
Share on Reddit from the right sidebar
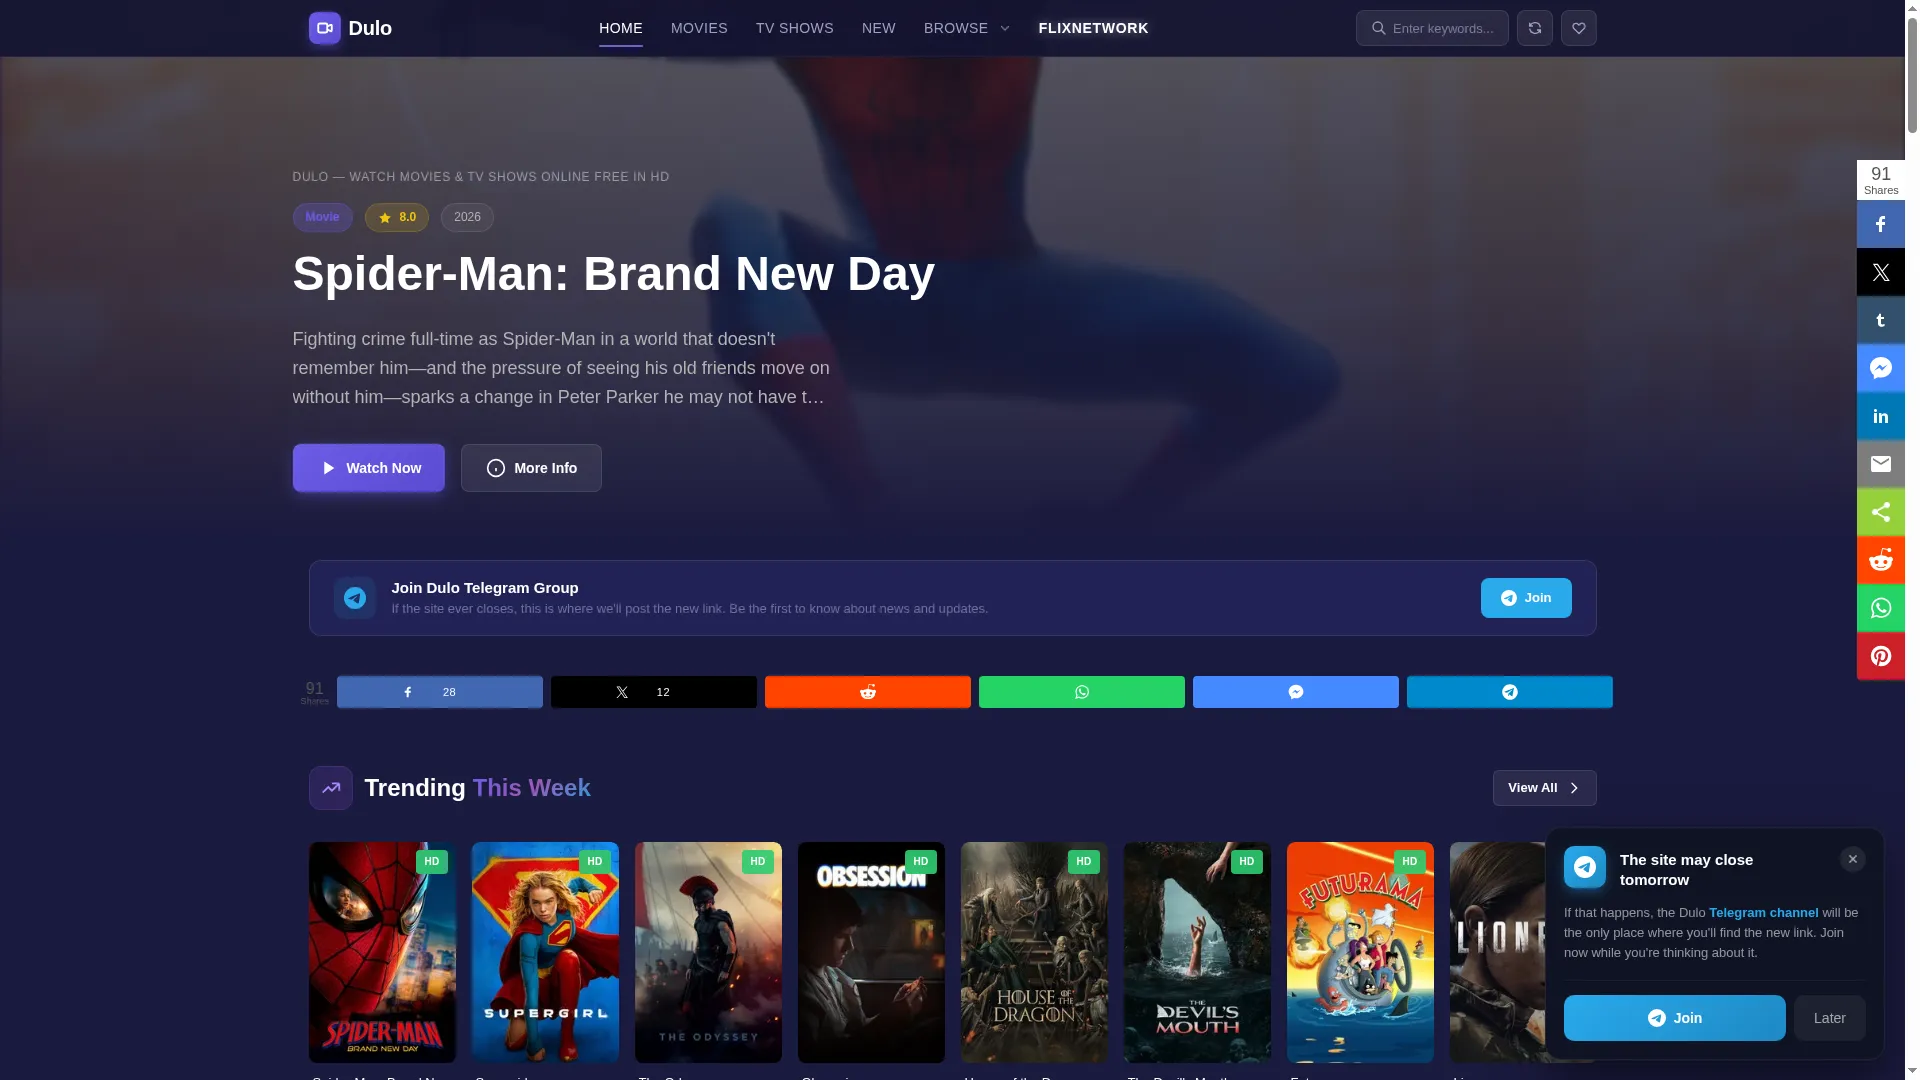pos(1881,560)
